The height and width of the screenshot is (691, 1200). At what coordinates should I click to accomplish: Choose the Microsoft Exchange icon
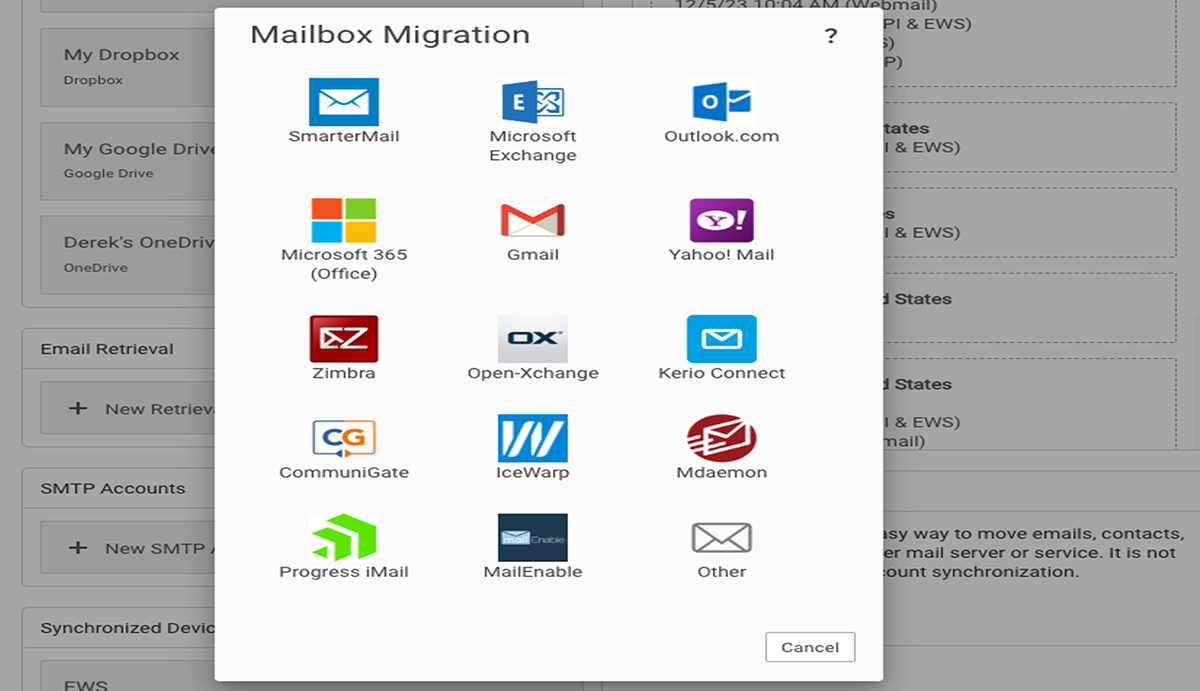click(x=533, y=100)
